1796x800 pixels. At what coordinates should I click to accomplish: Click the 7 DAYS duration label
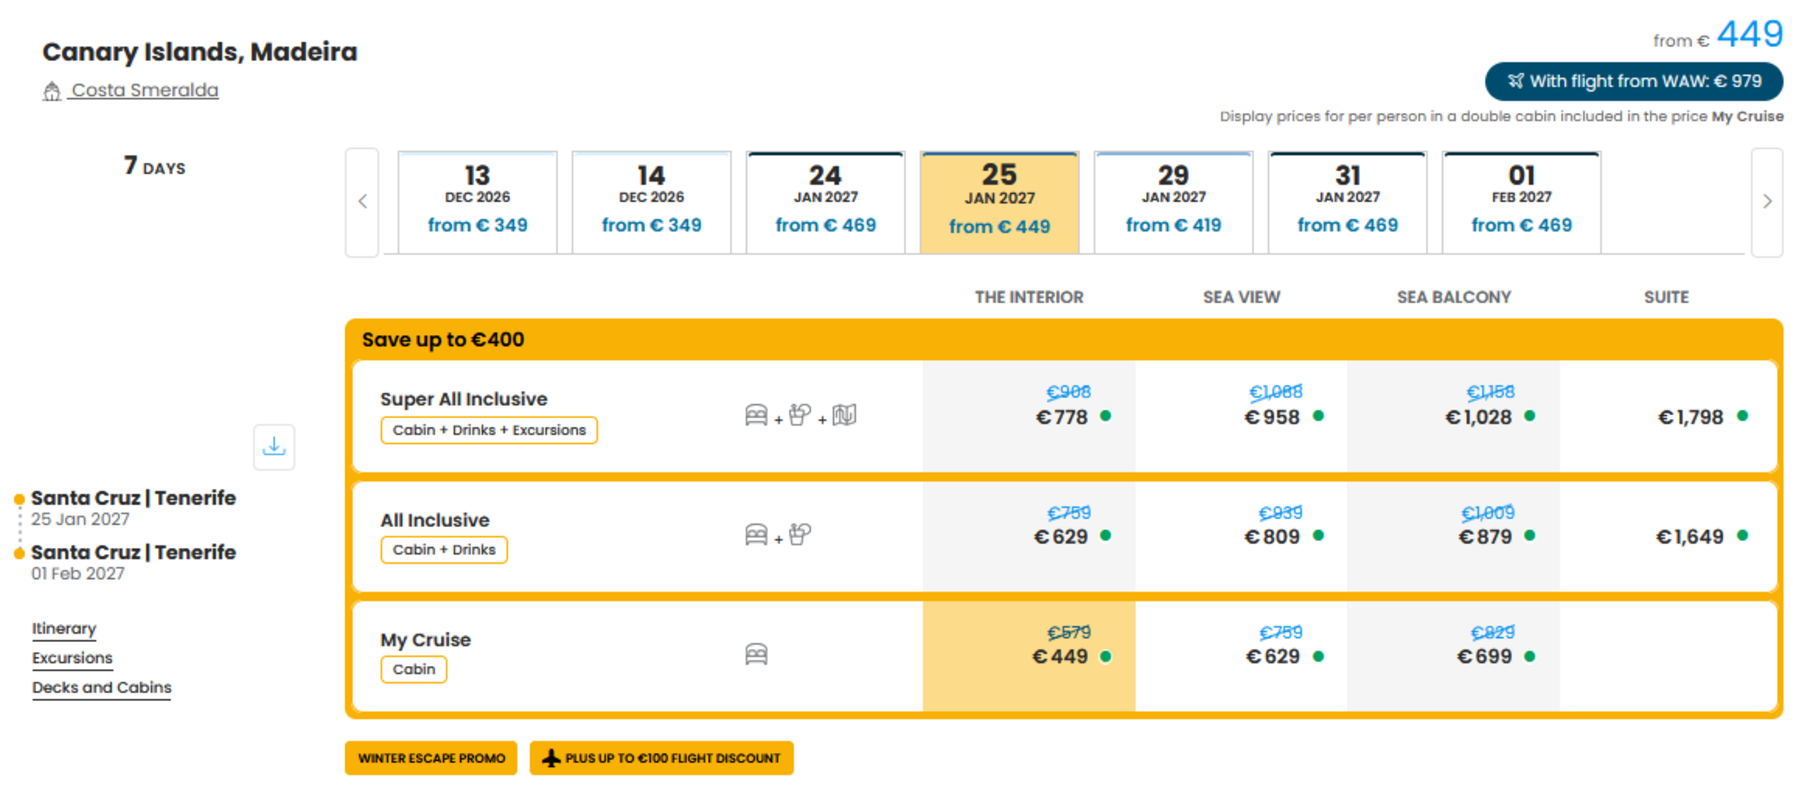pos(155,166)
